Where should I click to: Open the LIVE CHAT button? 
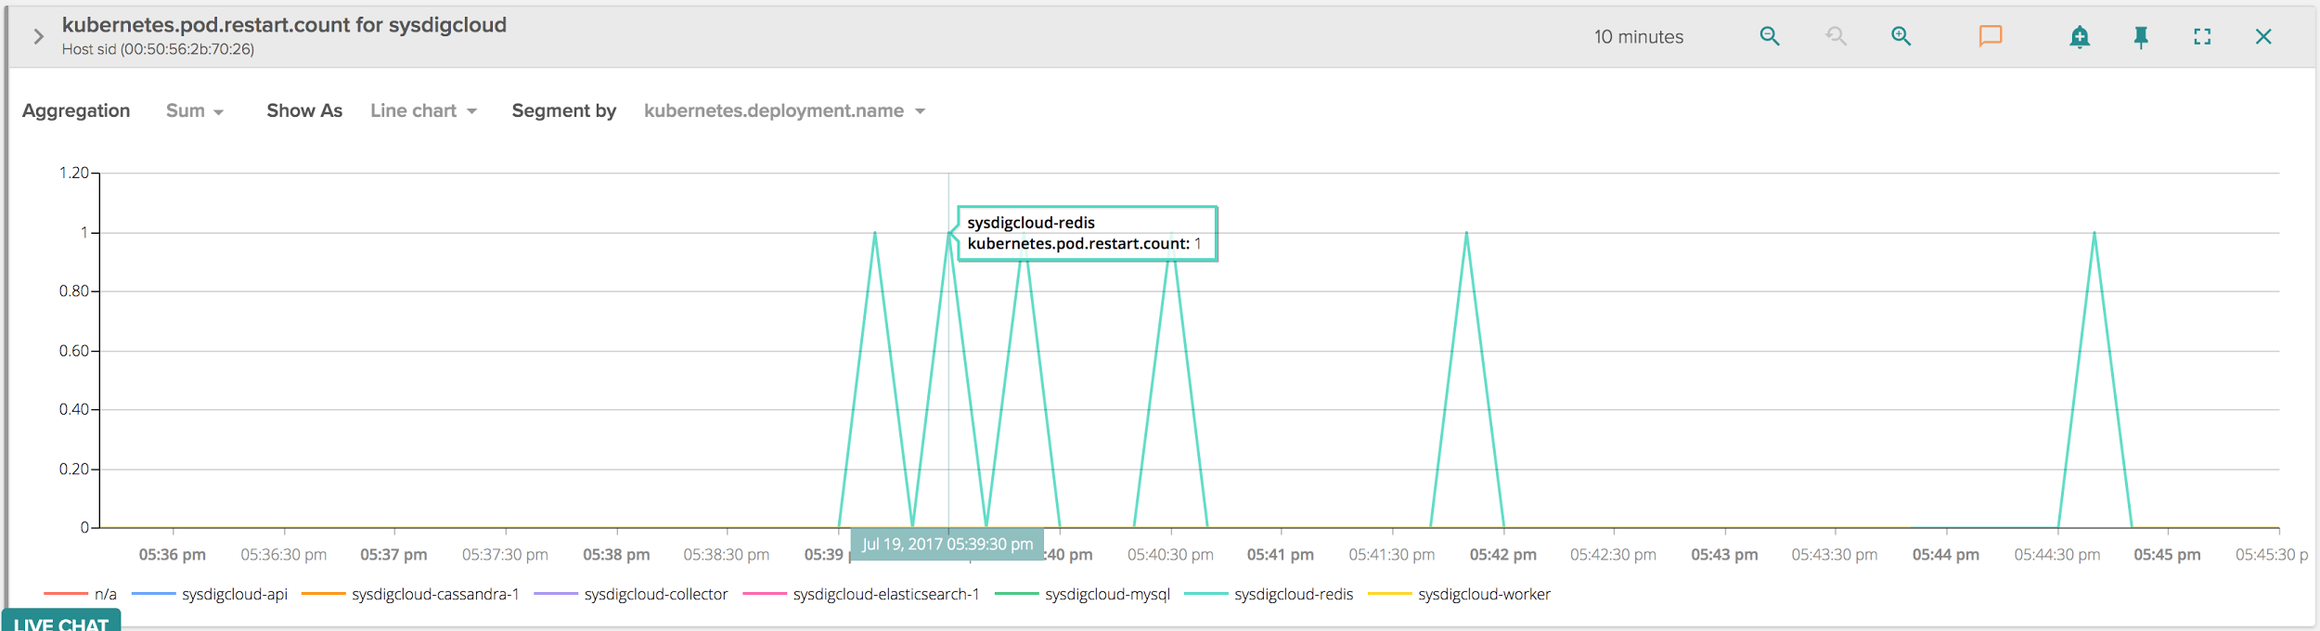(x=61, y=621)
